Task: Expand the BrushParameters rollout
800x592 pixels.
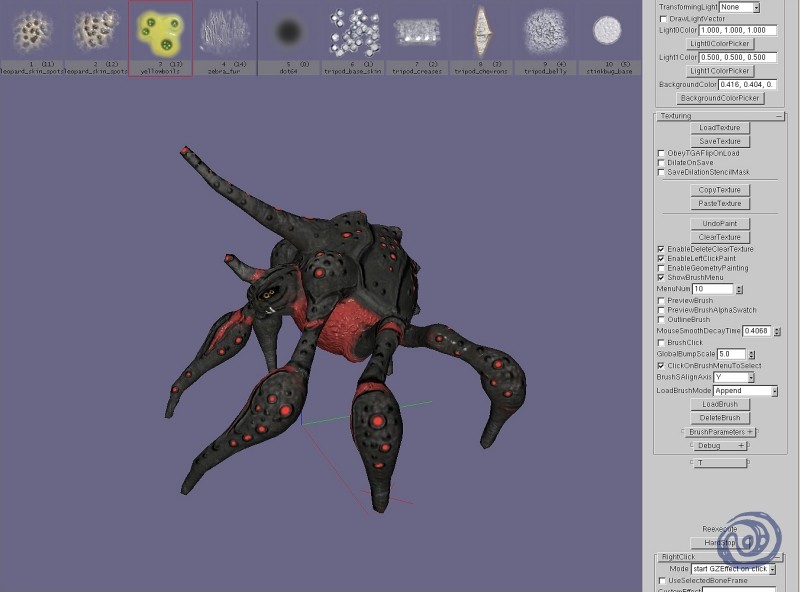Action: (720, 432)
